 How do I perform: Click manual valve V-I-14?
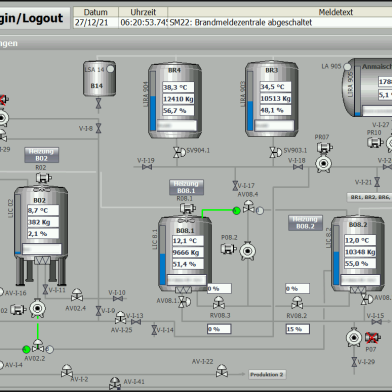click(154, 330)
